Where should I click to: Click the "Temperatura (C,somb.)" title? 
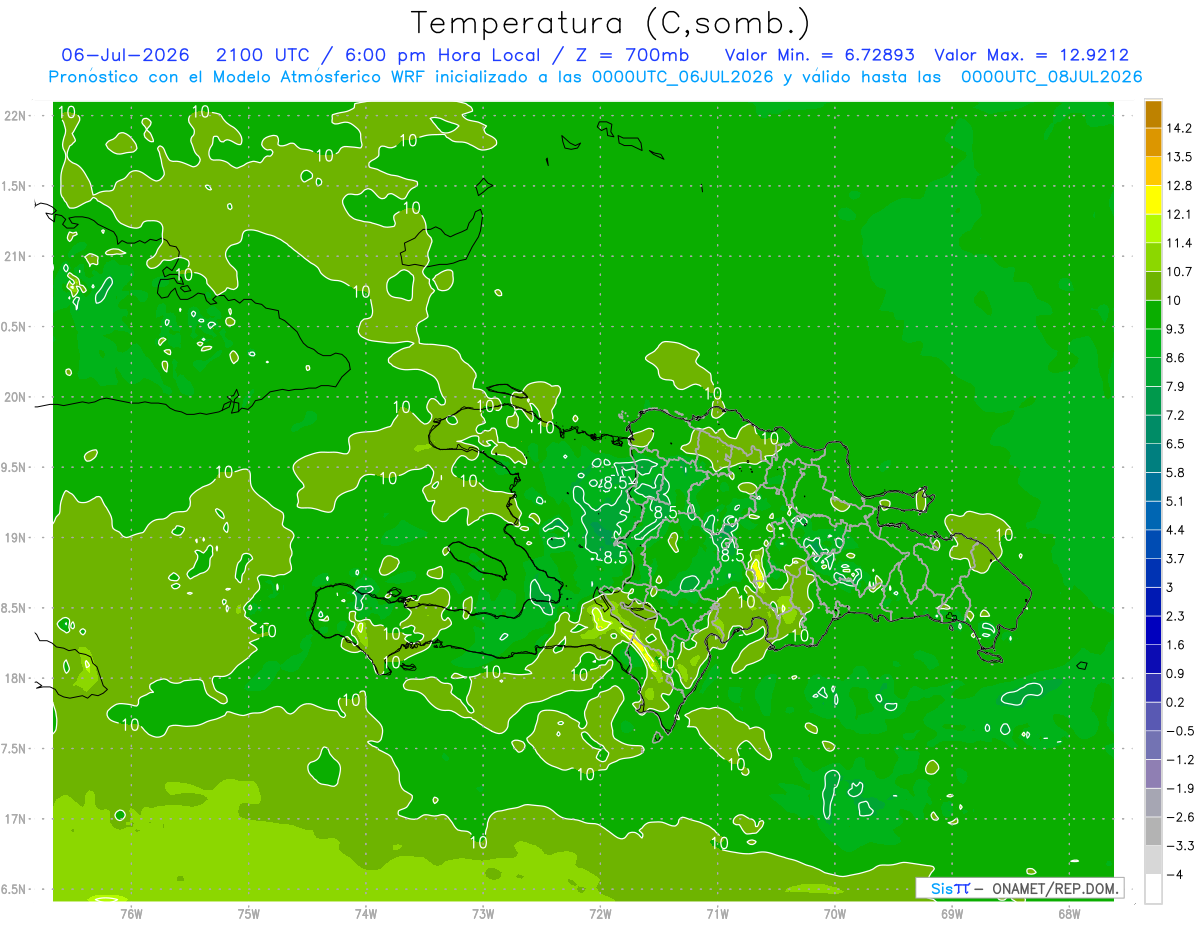coord(611,23)
